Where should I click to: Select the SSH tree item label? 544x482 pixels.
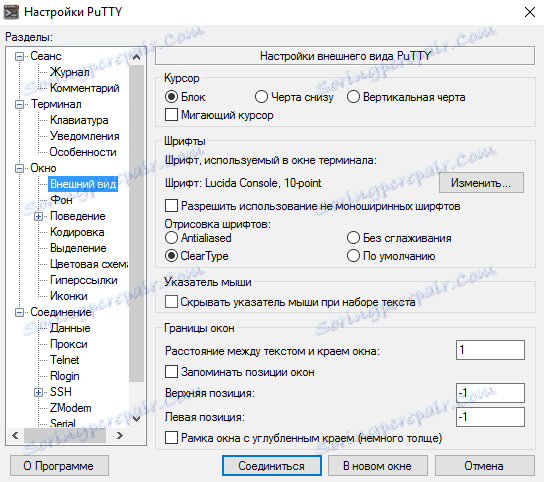pos(61,392)
